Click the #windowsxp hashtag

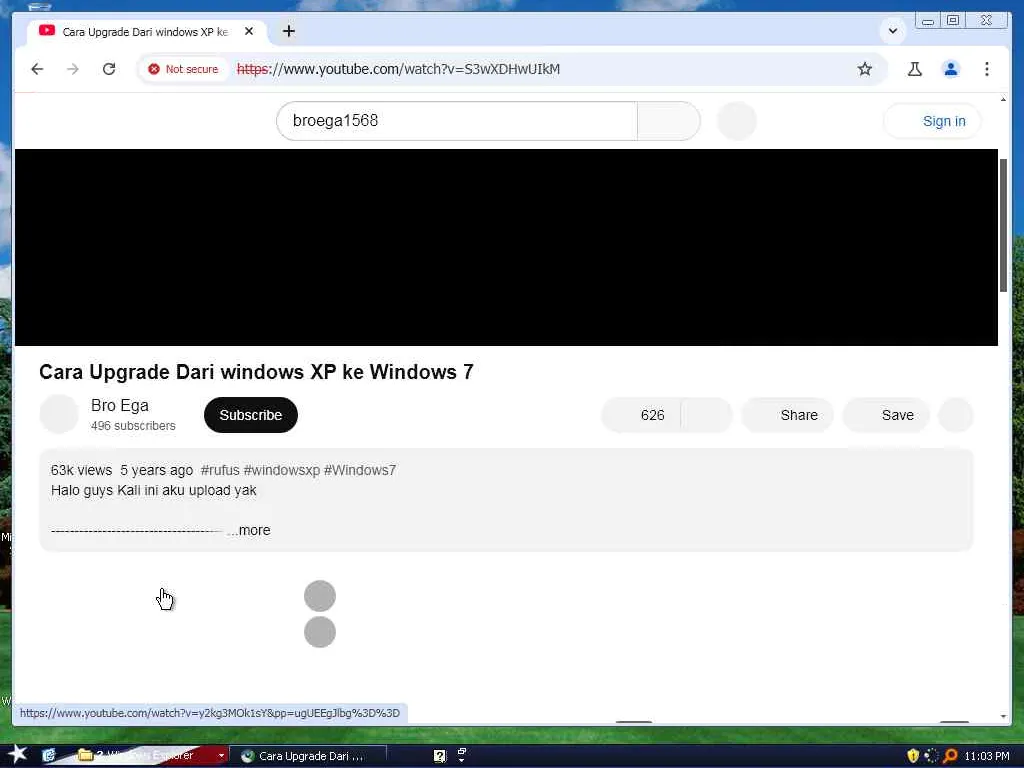(281, 470)
